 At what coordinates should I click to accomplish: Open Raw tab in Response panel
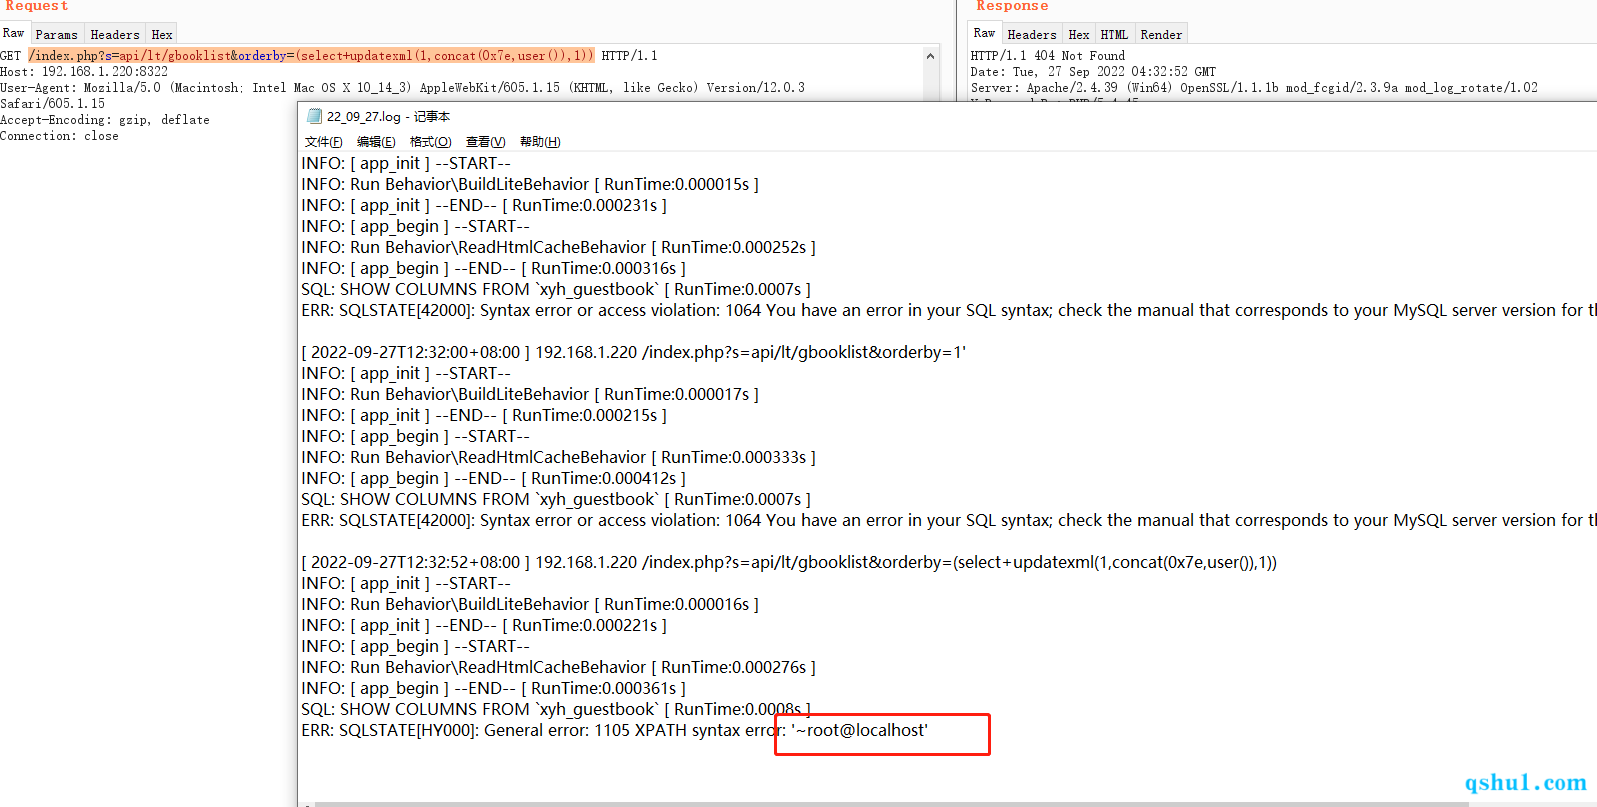984,33
